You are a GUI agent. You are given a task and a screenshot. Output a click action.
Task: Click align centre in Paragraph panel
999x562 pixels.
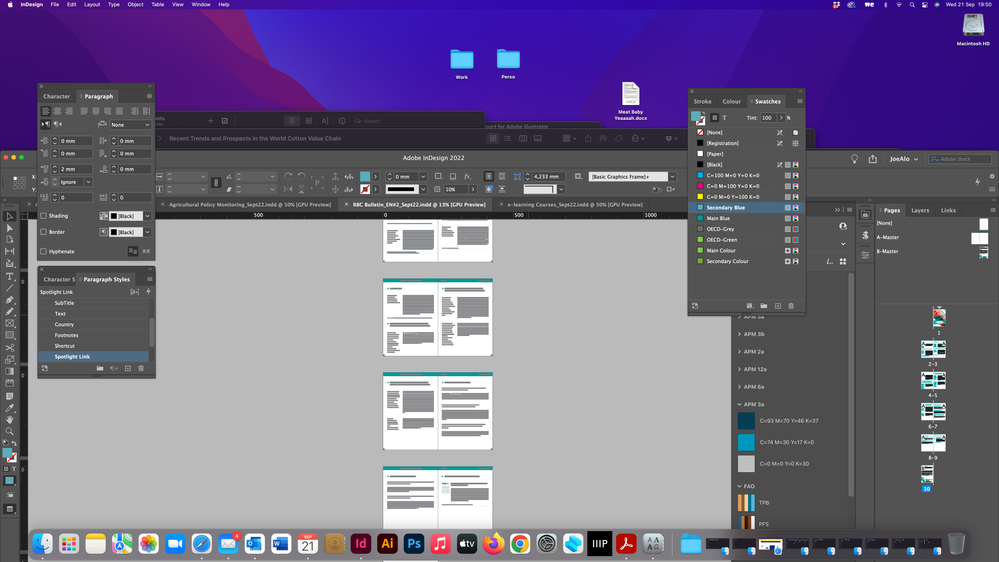(57, 111)
